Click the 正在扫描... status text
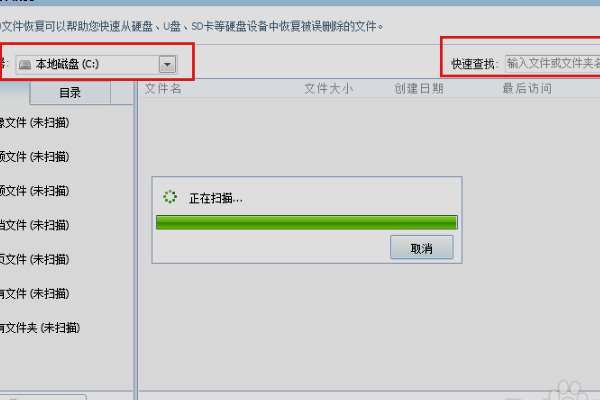This screenshot has width=600, height=400. (x=216, y=198)
